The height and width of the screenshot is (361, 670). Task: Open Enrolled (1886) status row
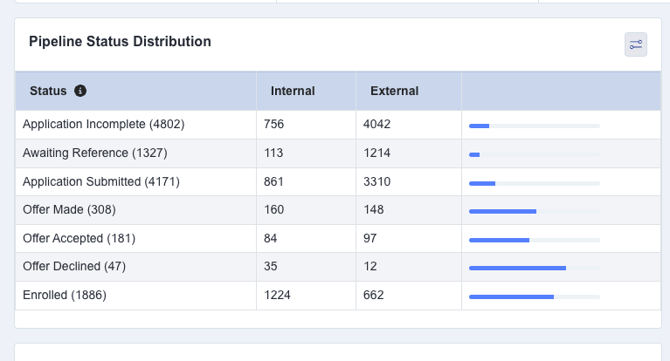coord(338,295)
